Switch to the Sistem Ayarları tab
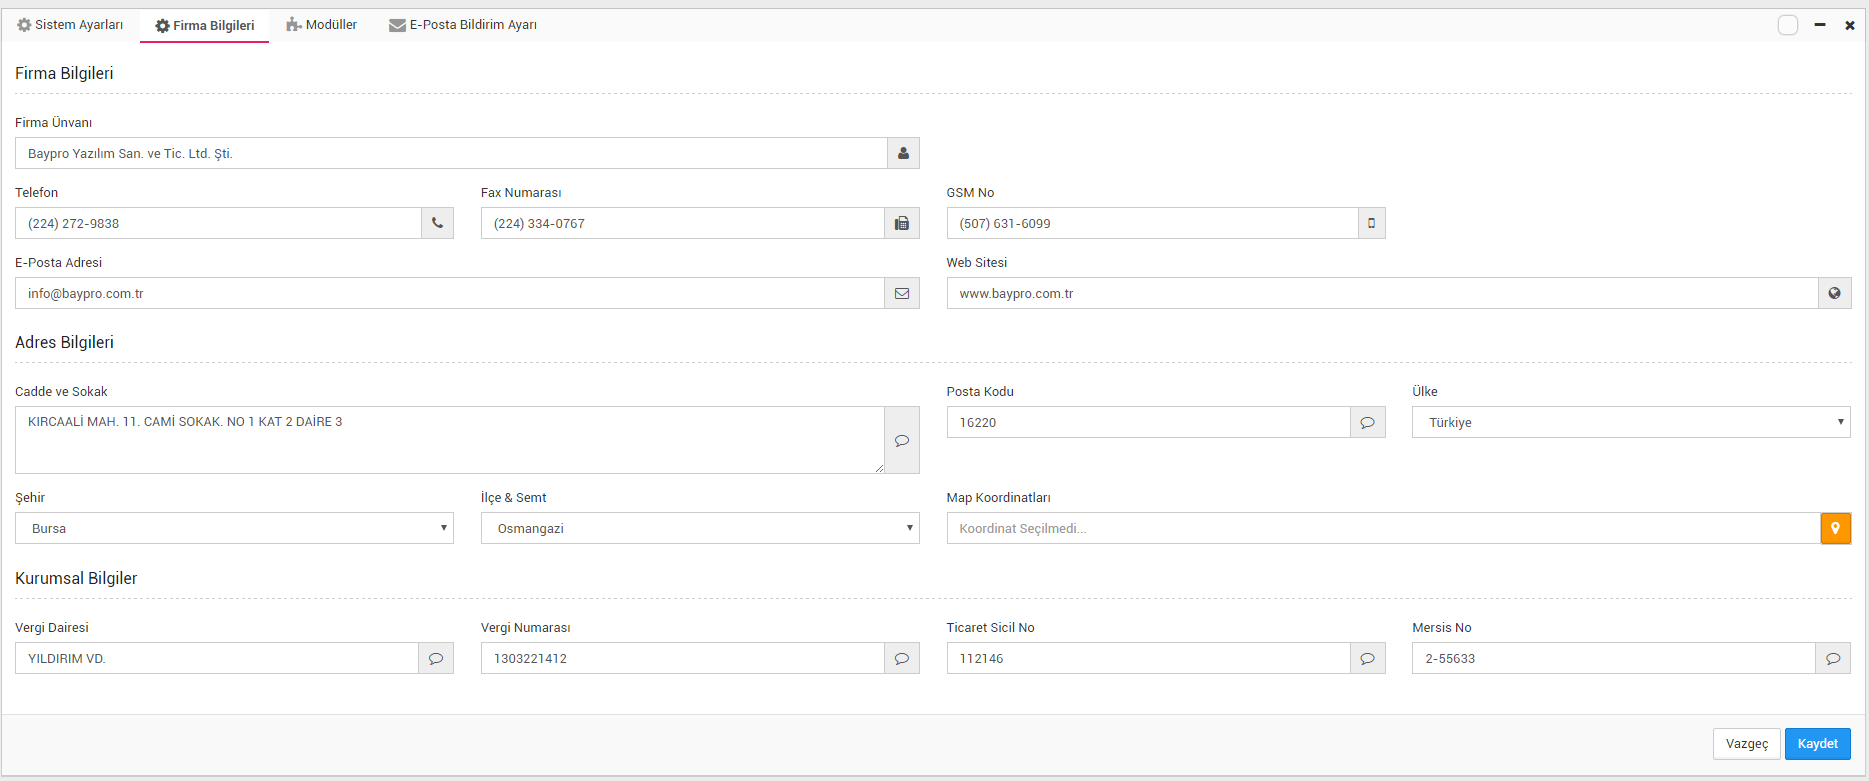The width and height of the screenshot is (1869, 781). click(70, 25)
